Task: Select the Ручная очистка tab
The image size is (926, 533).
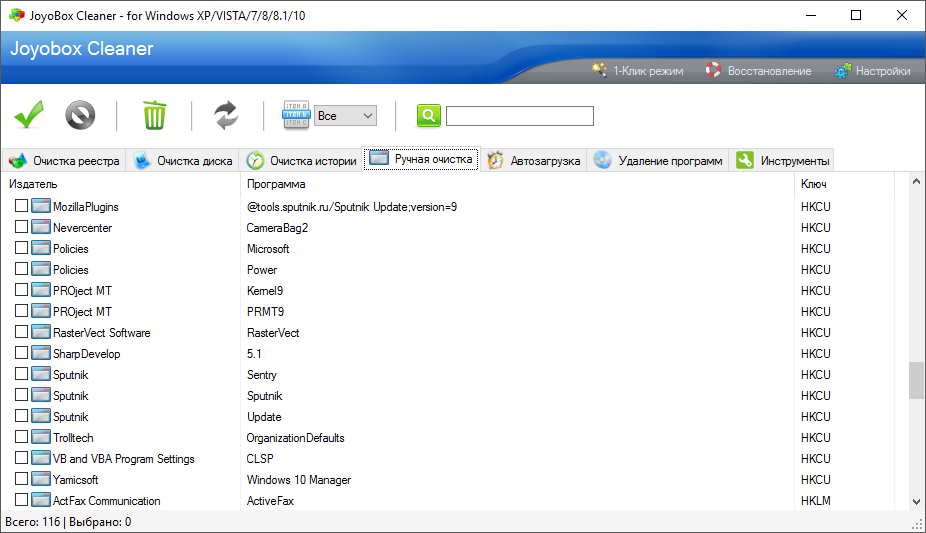Action: 421,159
